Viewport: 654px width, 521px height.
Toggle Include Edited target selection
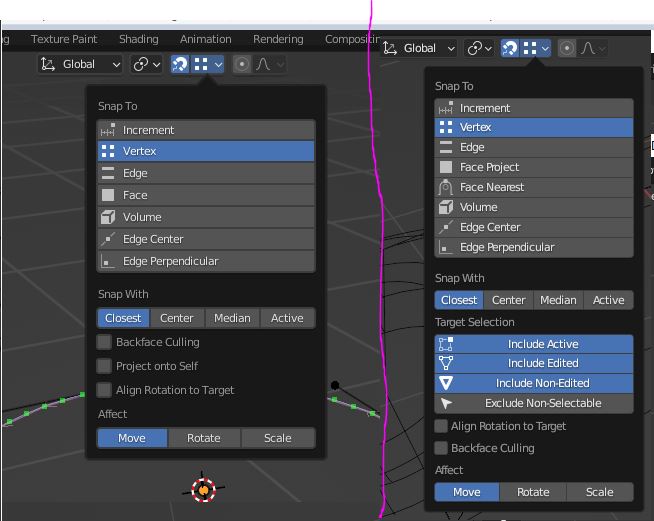click(534, 363)
